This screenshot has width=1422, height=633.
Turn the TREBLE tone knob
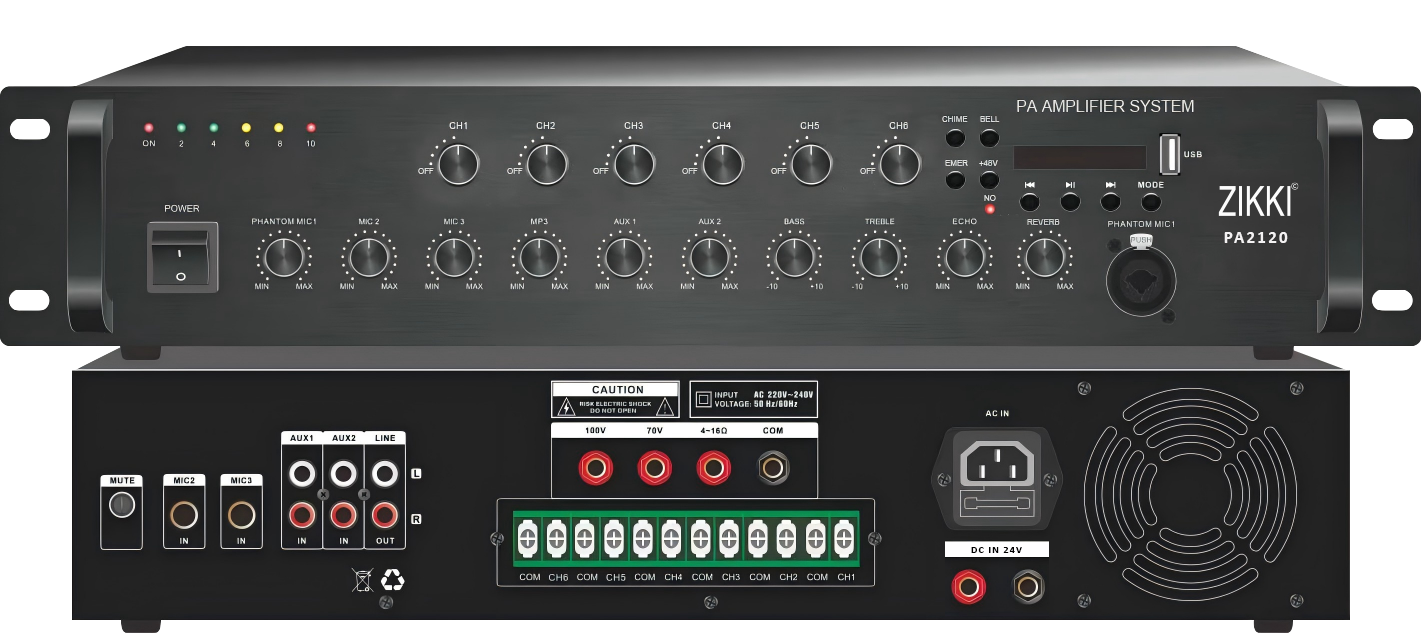pos(879,257)
